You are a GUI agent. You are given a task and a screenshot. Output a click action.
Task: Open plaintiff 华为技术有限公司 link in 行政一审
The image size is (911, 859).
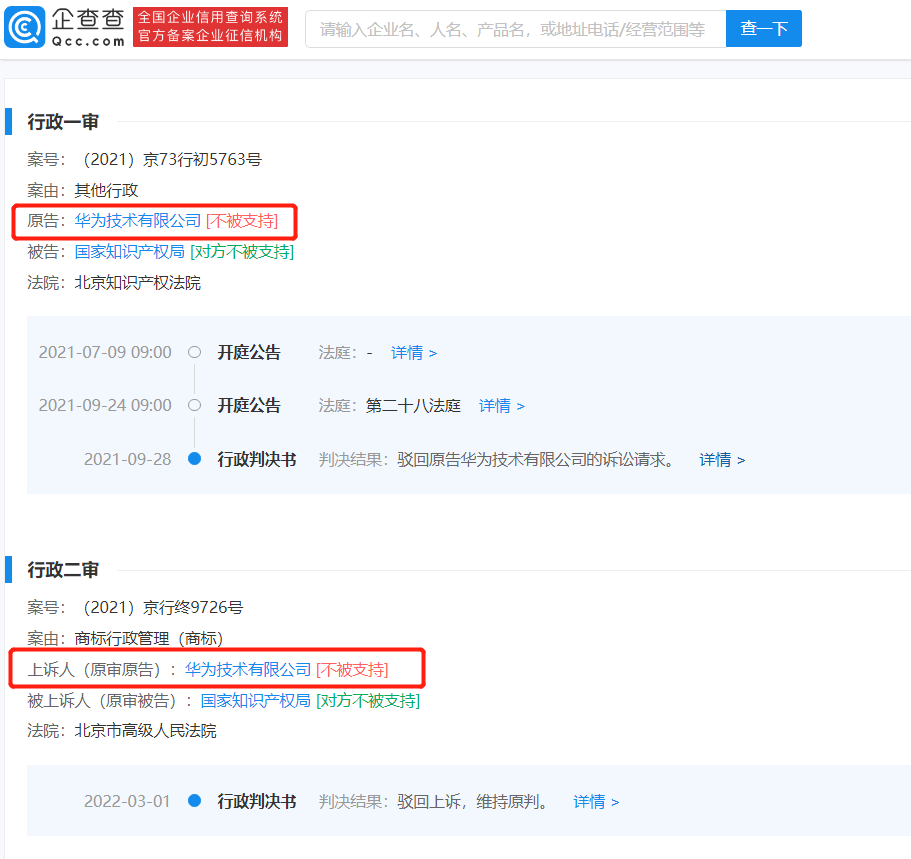(x=138, y=221)
